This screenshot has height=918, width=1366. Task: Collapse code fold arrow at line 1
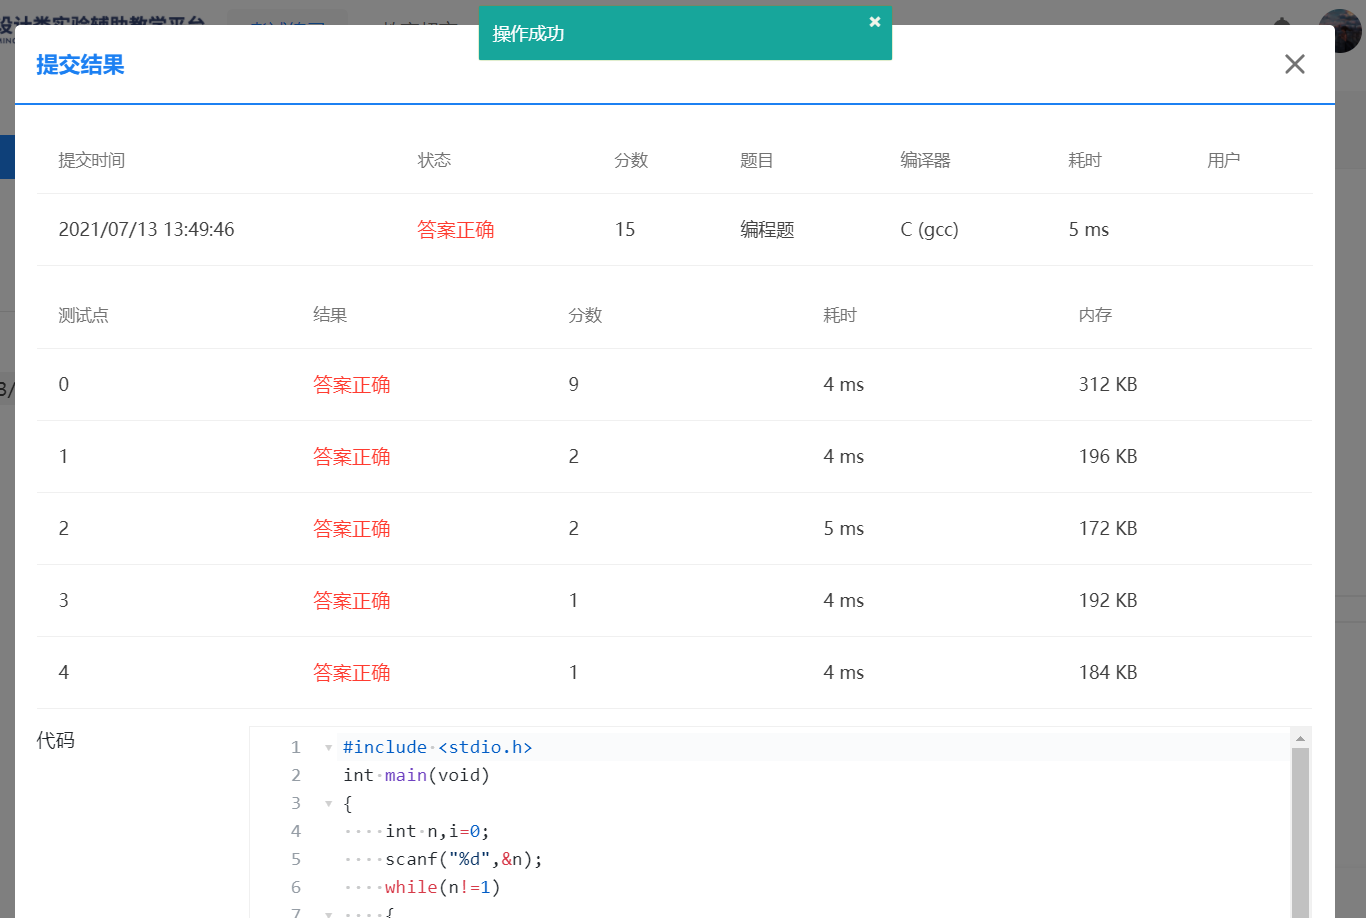(x=328, y=748)
